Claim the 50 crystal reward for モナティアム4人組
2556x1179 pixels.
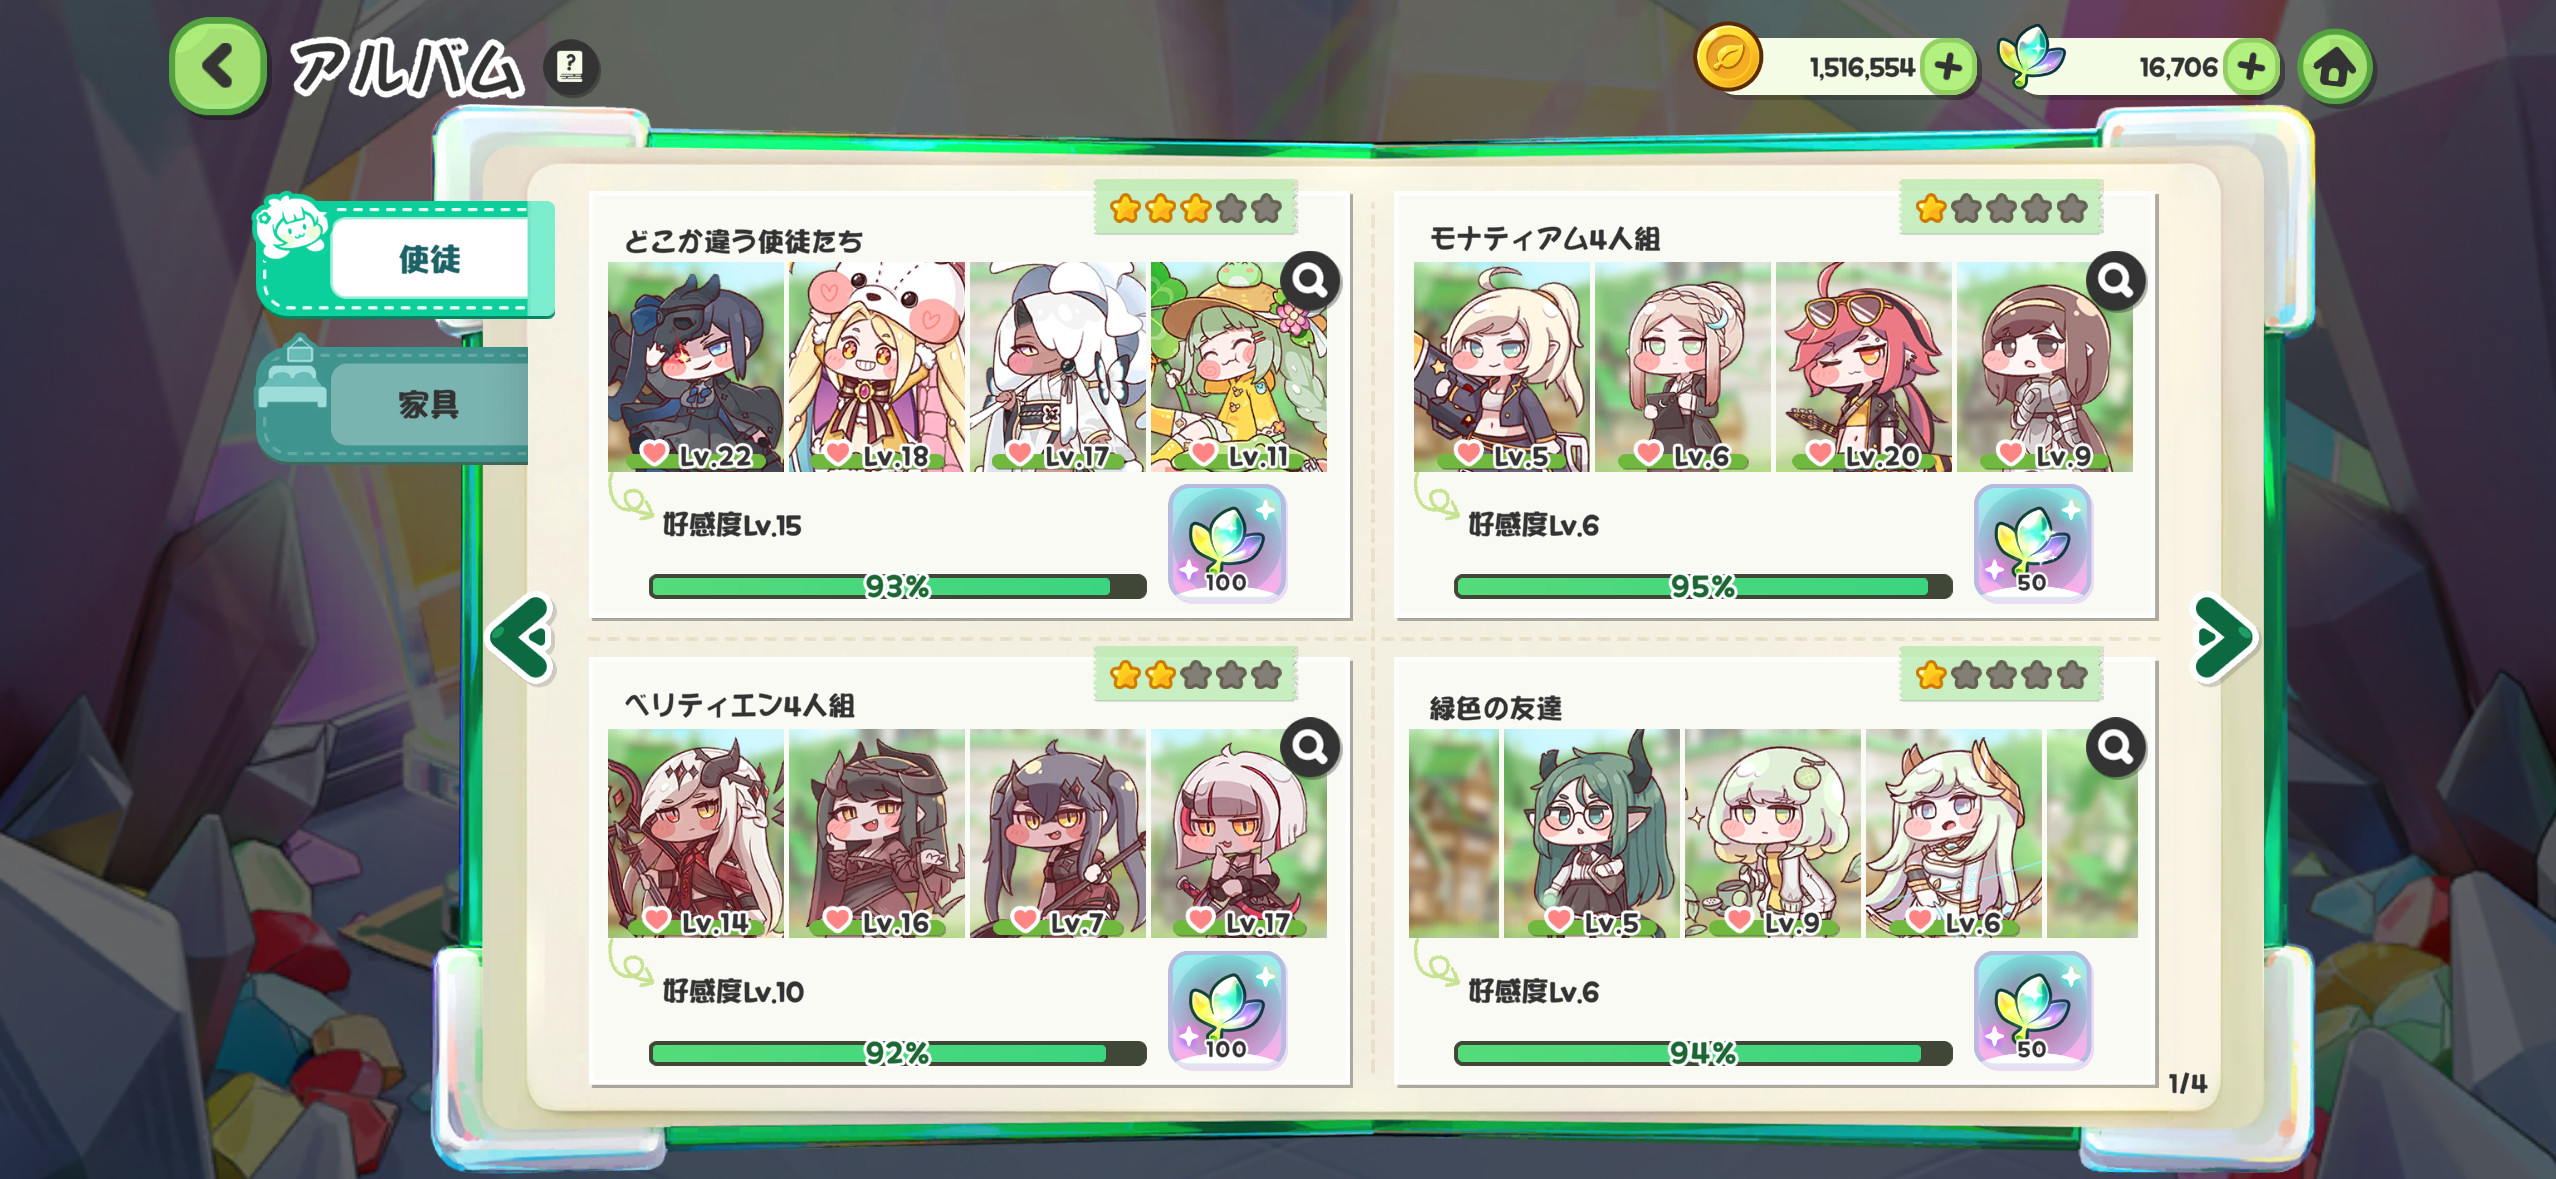2032,543
